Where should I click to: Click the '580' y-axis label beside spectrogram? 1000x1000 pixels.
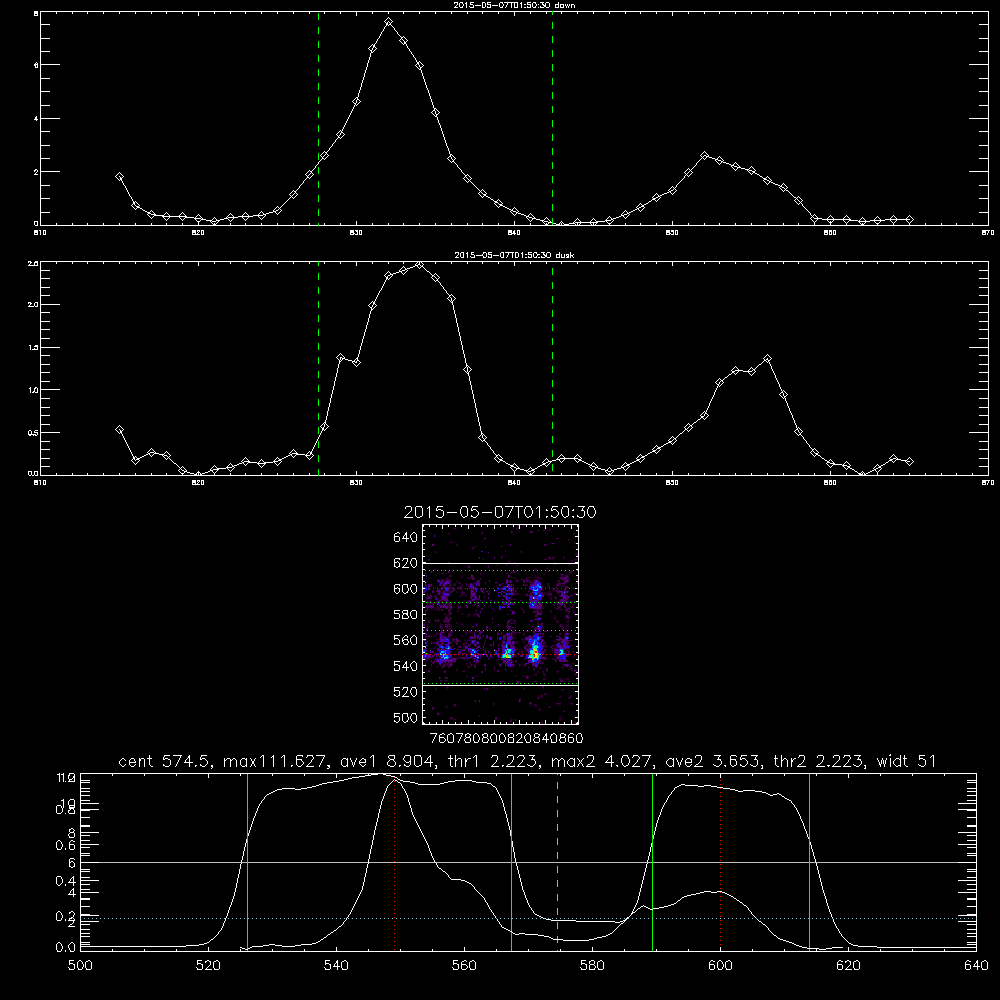406,615
